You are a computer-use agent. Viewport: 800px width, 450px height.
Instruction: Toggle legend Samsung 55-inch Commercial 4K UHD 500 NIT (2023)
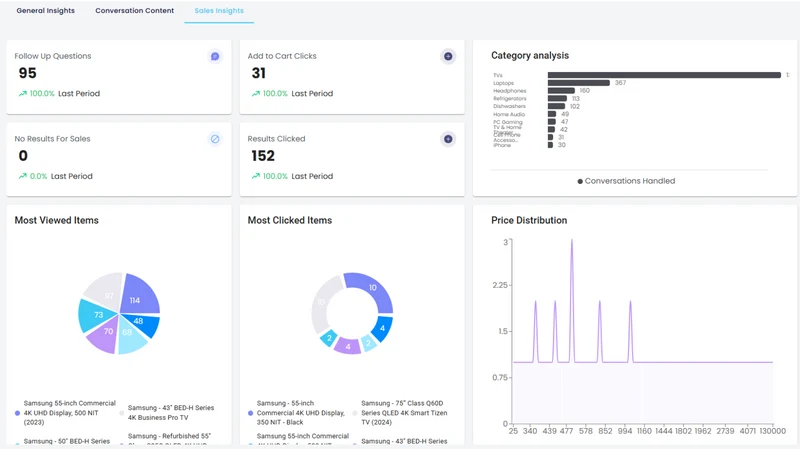66,413
